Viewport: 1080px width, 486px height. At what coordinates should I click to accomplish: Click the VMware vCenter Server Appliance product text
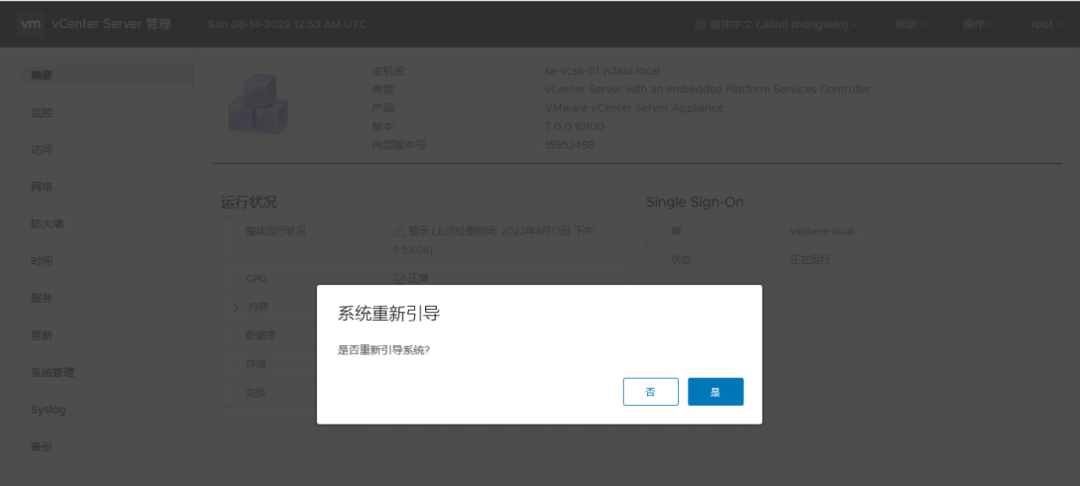[x=634, y=108]
